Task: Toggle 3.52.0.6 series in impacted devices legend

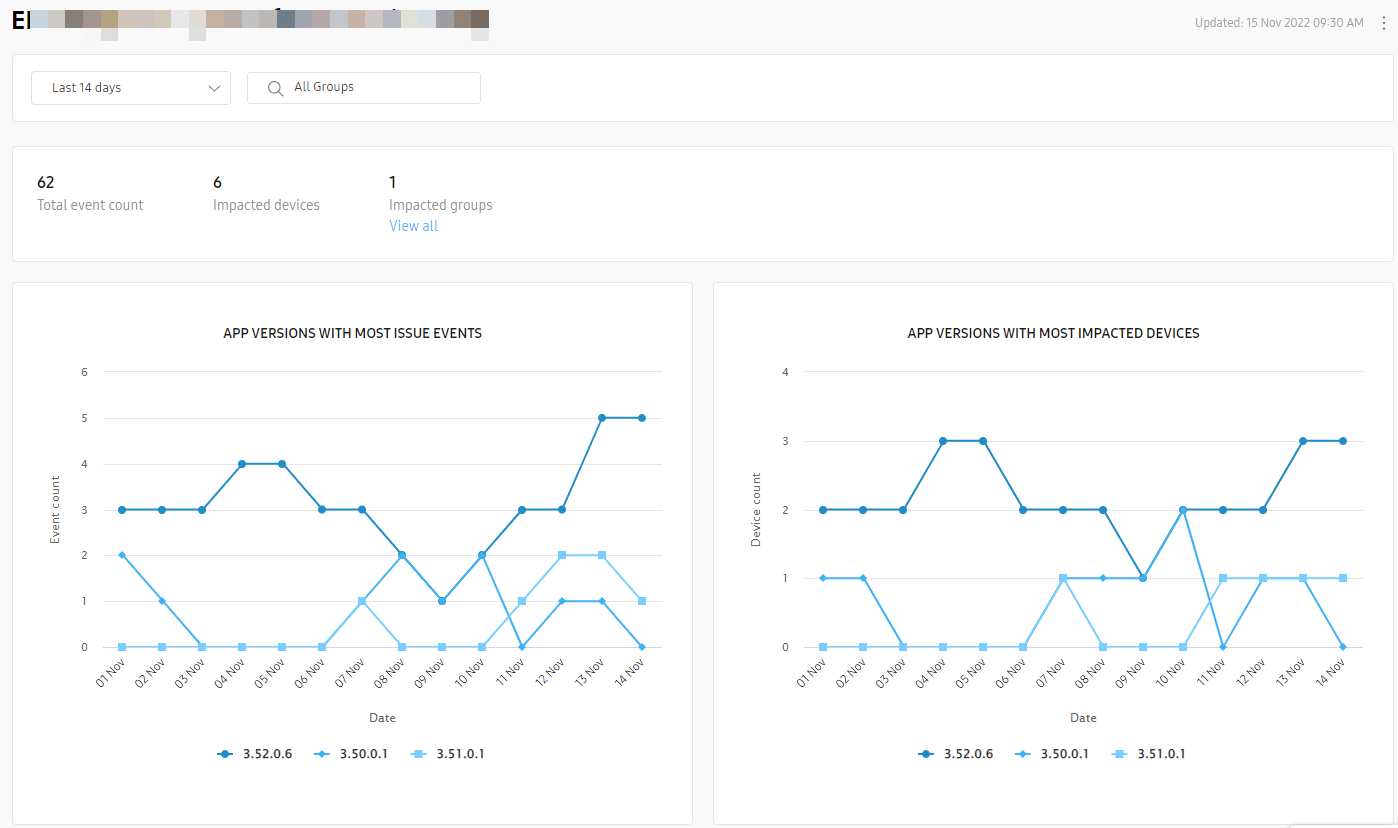Action: point(956,754)
